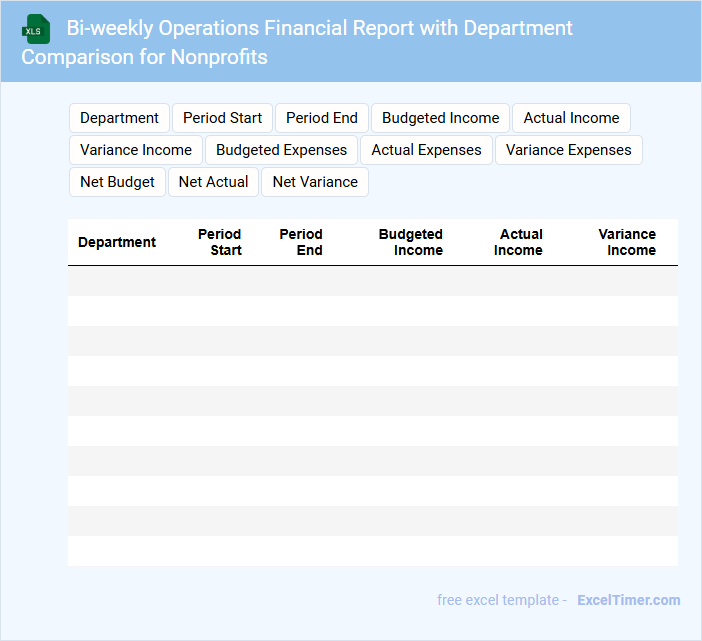Pick the Actual Expenses tag

coord(426,150)
